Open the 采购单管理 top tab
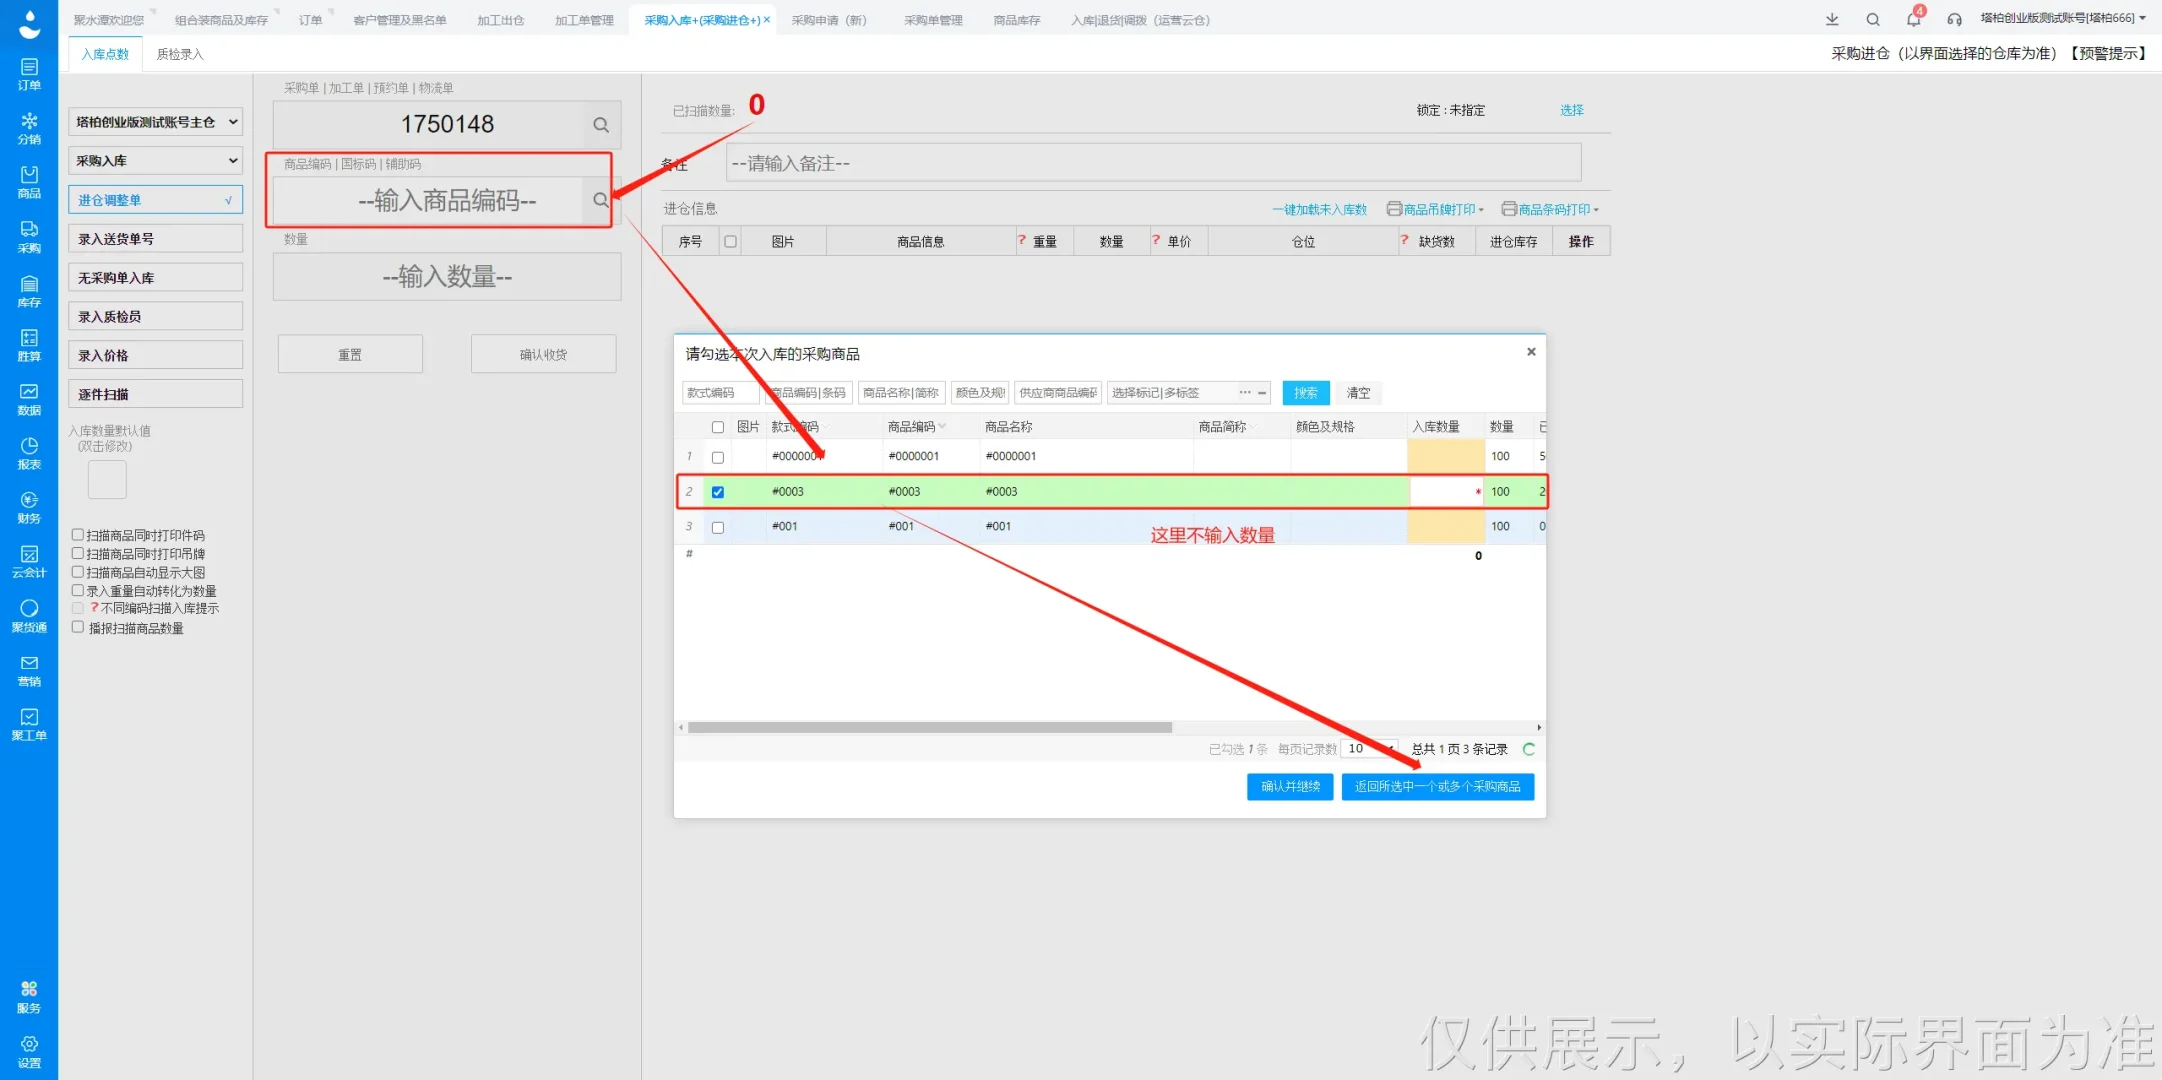Viewport: 2162px width, 1080px height. coord(932,20)
